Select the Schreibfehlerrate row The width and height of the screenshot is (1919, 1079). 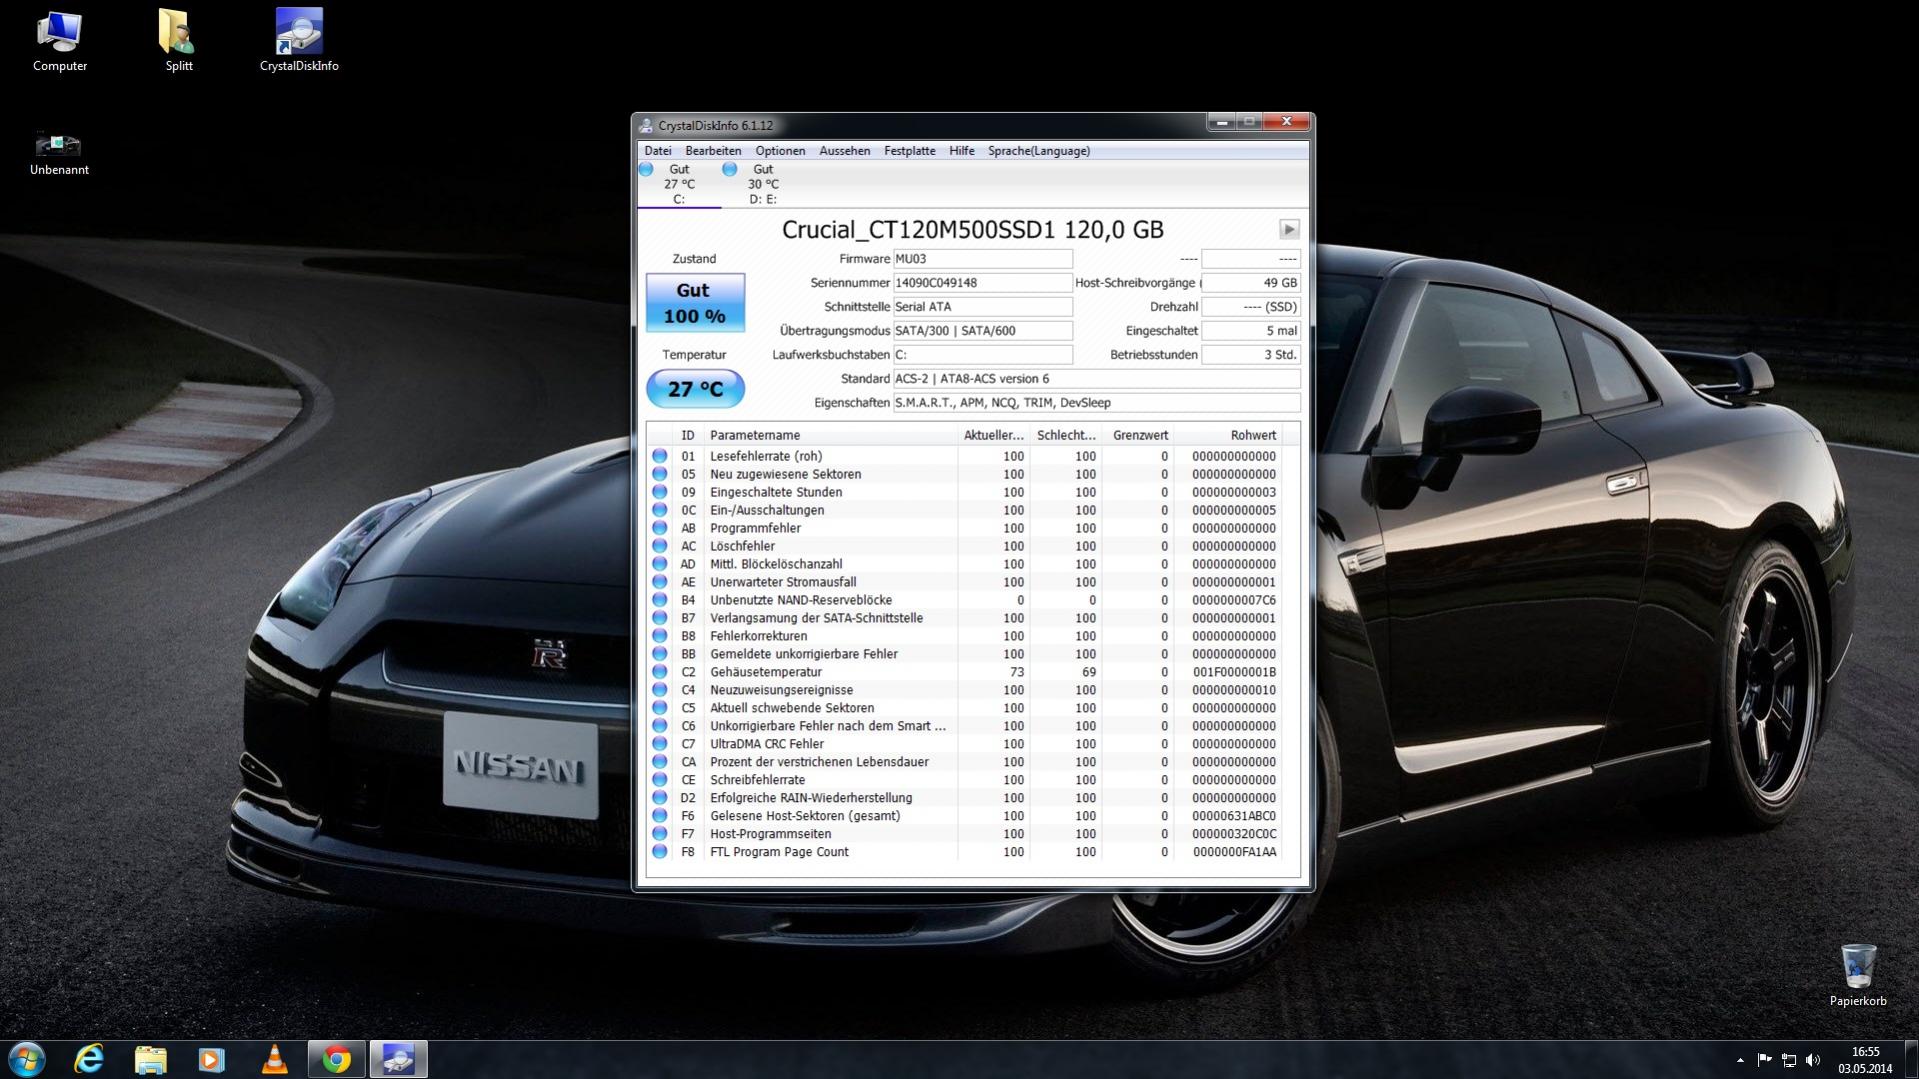[x=965, y=780]
